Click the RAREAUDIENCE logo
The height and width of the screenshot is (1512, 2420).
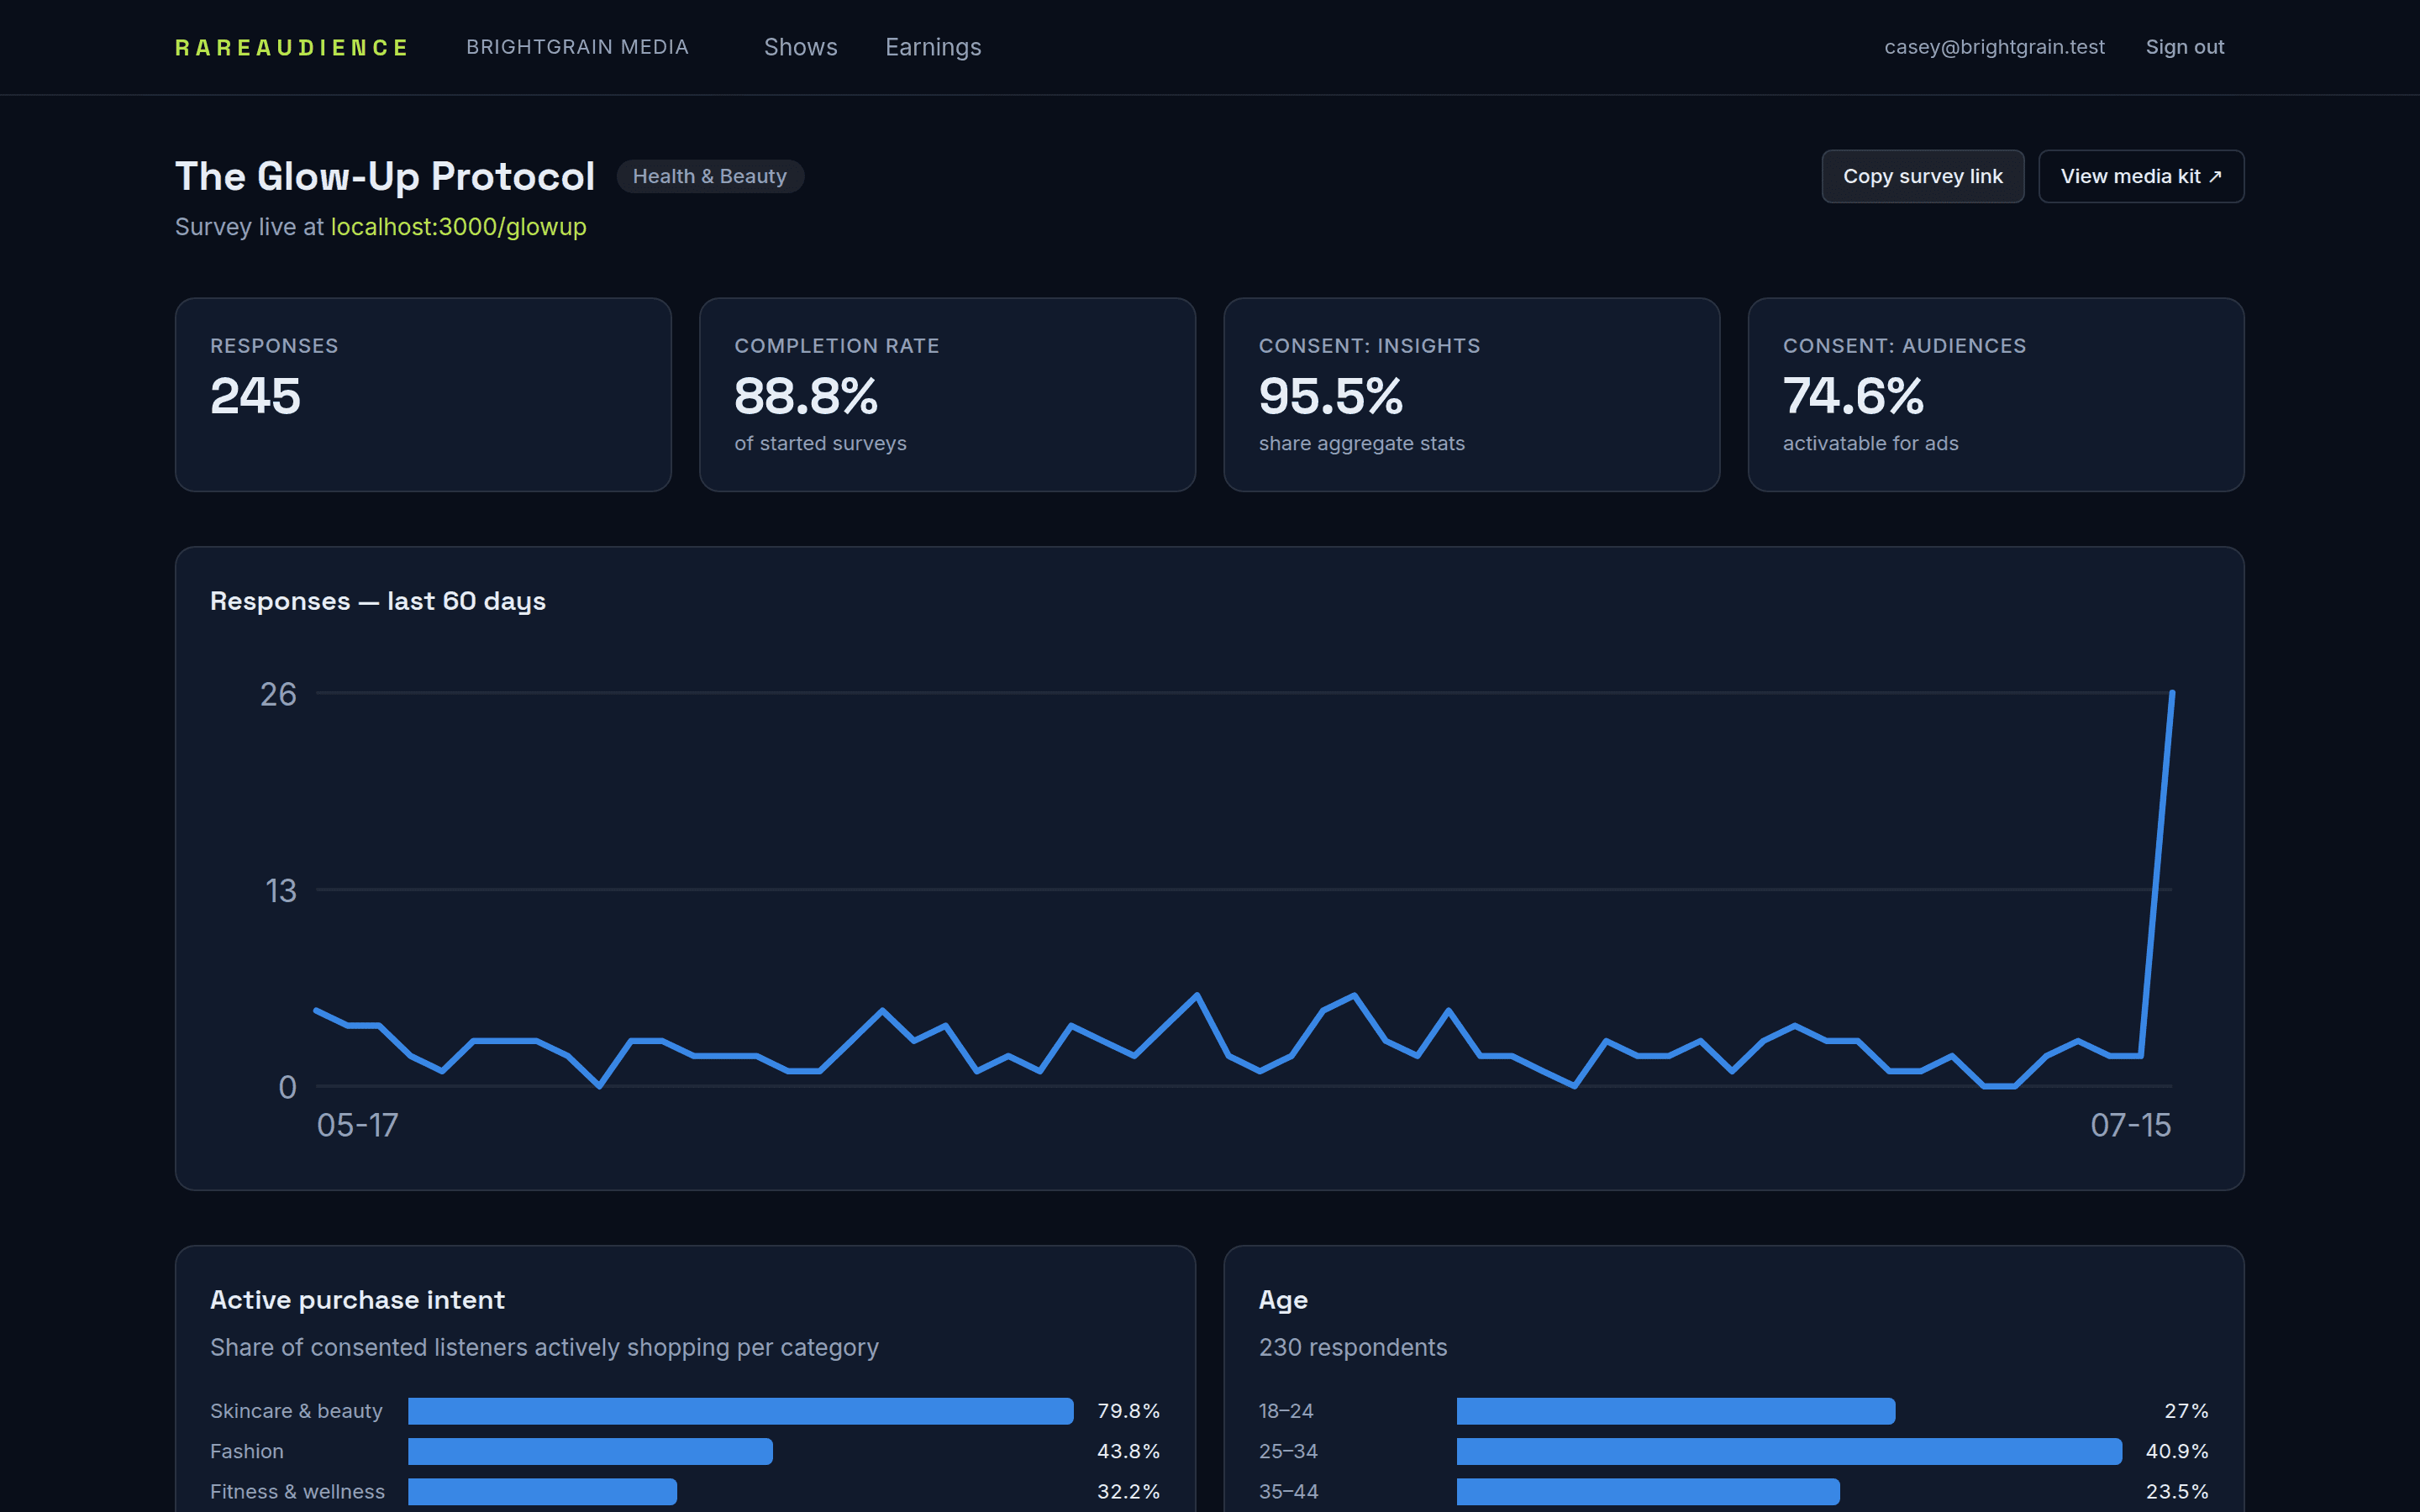[291, 47]
